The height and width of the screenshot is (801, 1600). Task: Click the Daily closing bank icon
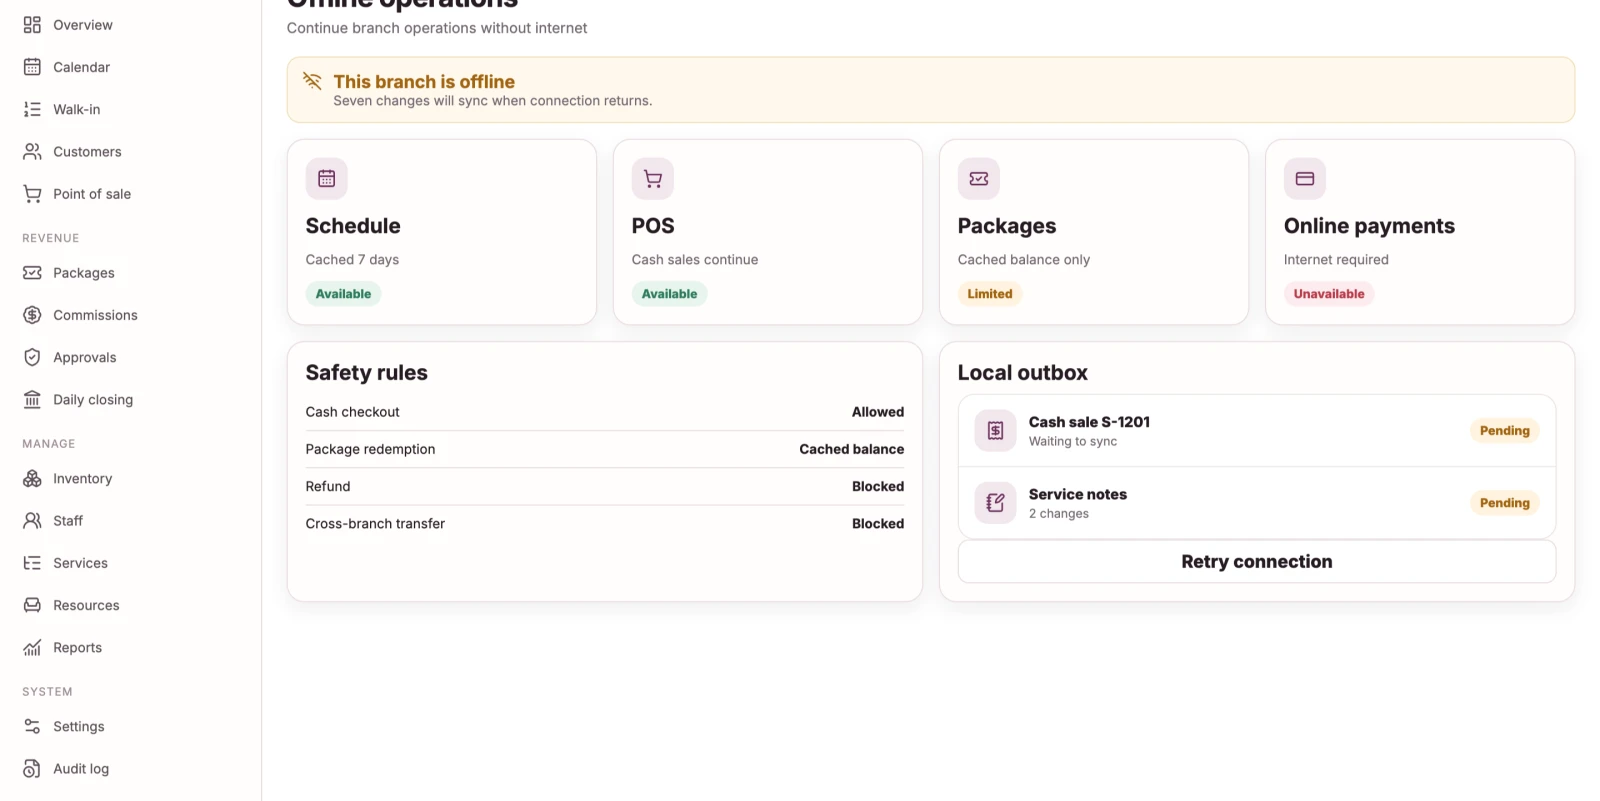32,399
